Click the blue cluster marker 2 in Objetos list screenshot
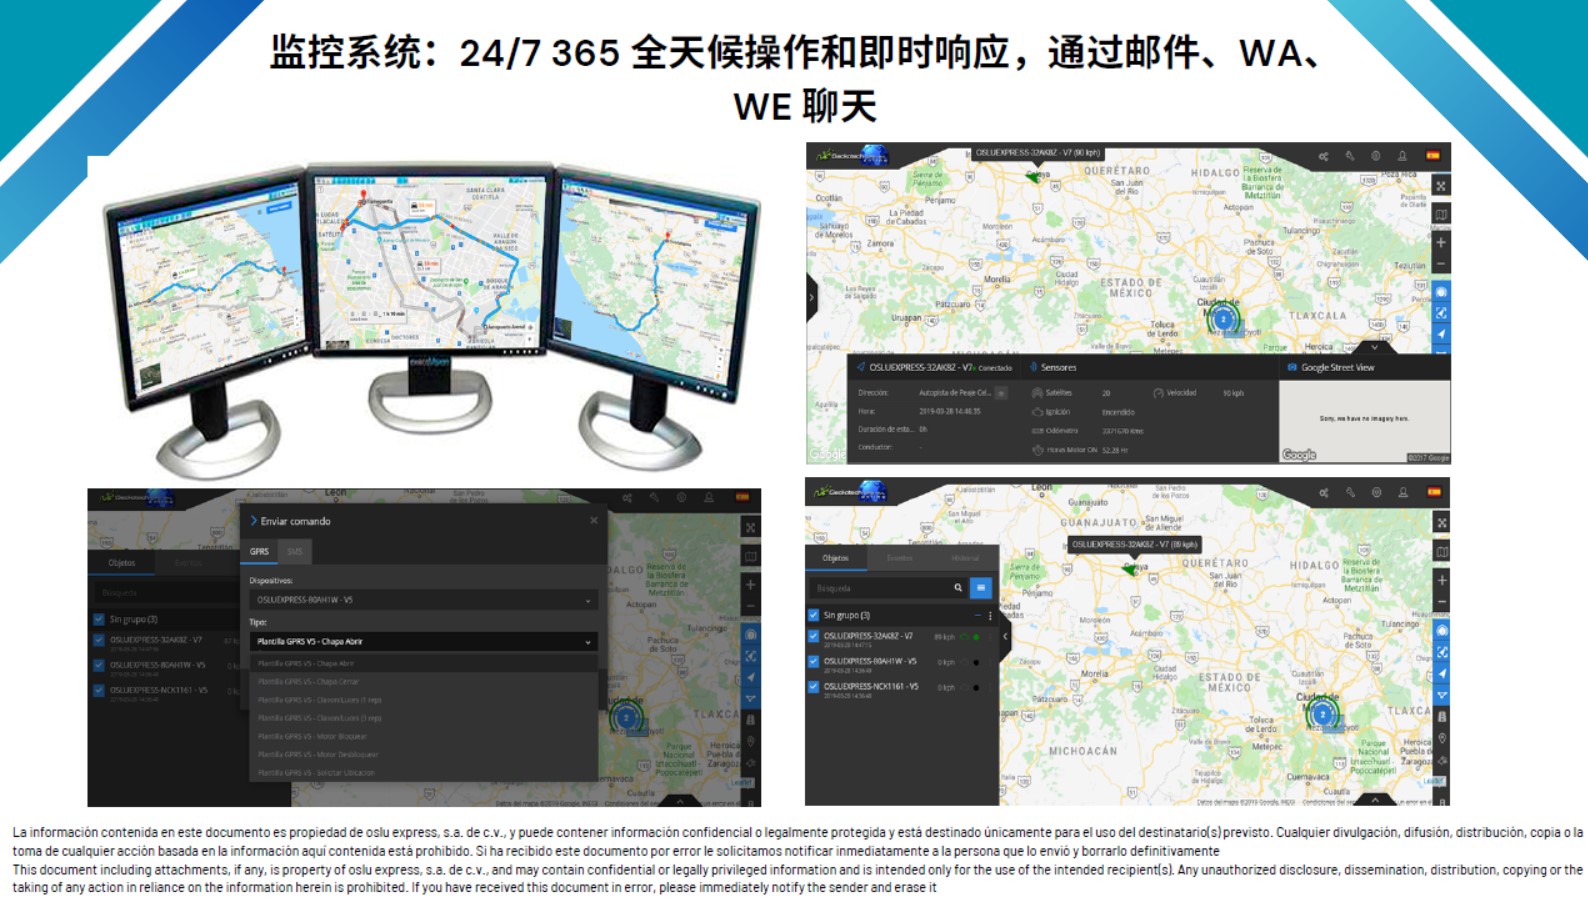1588x898 pixels. (1322, 714)
